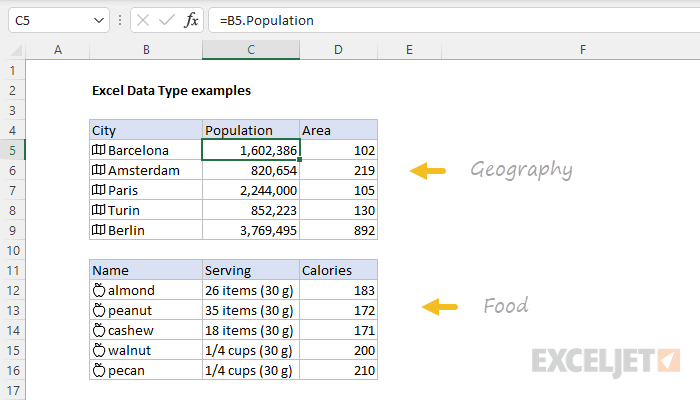Select the 'Serving' header cell
Image resolution: width=700 pixels, height=400 pixels.
[251, 271]
